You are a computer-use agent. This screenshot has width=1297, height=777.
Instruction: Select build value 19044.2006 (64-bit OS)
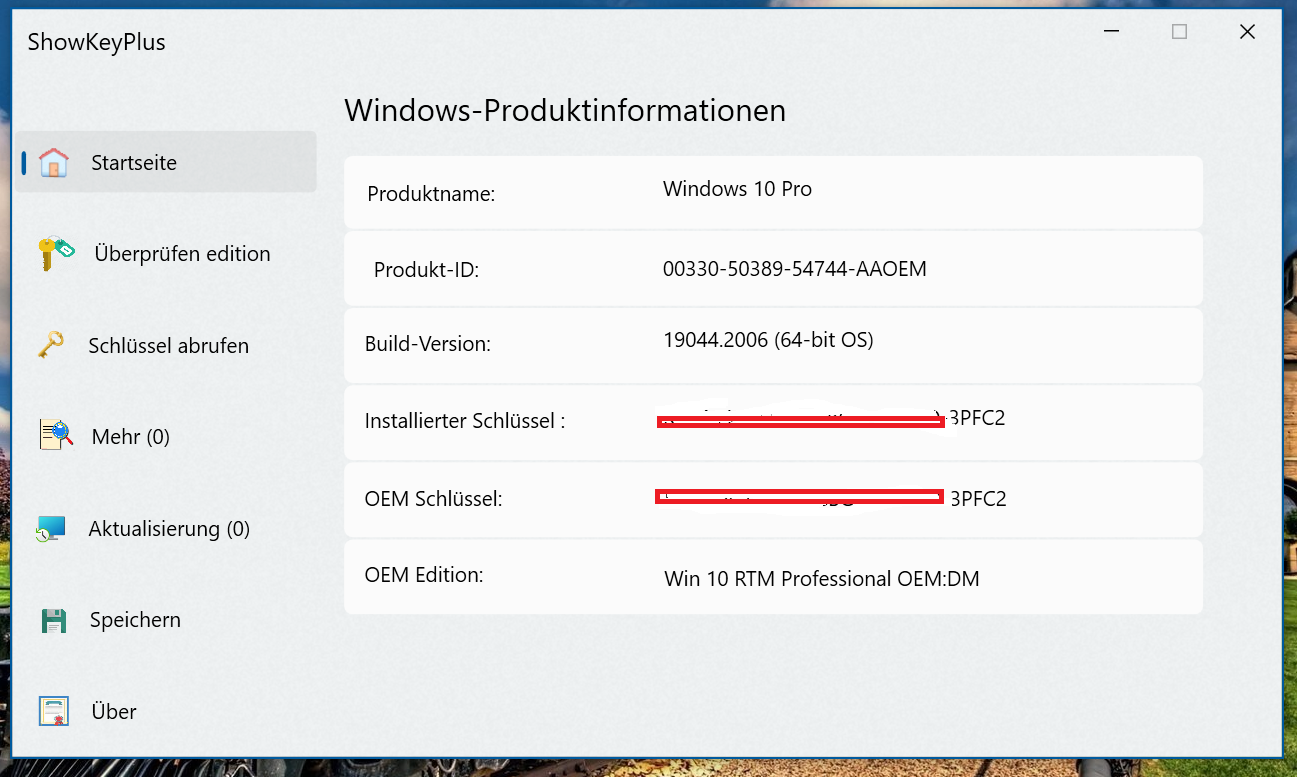768,341
